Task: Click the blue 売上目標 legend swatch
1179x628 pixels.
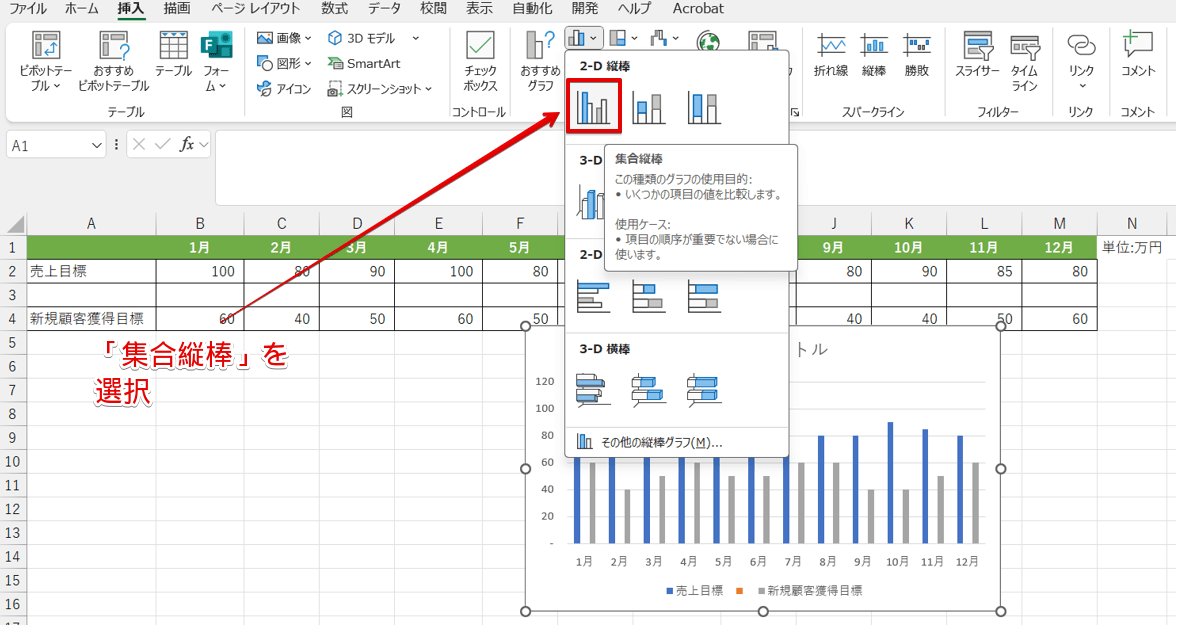Action: tap(670, 591)
